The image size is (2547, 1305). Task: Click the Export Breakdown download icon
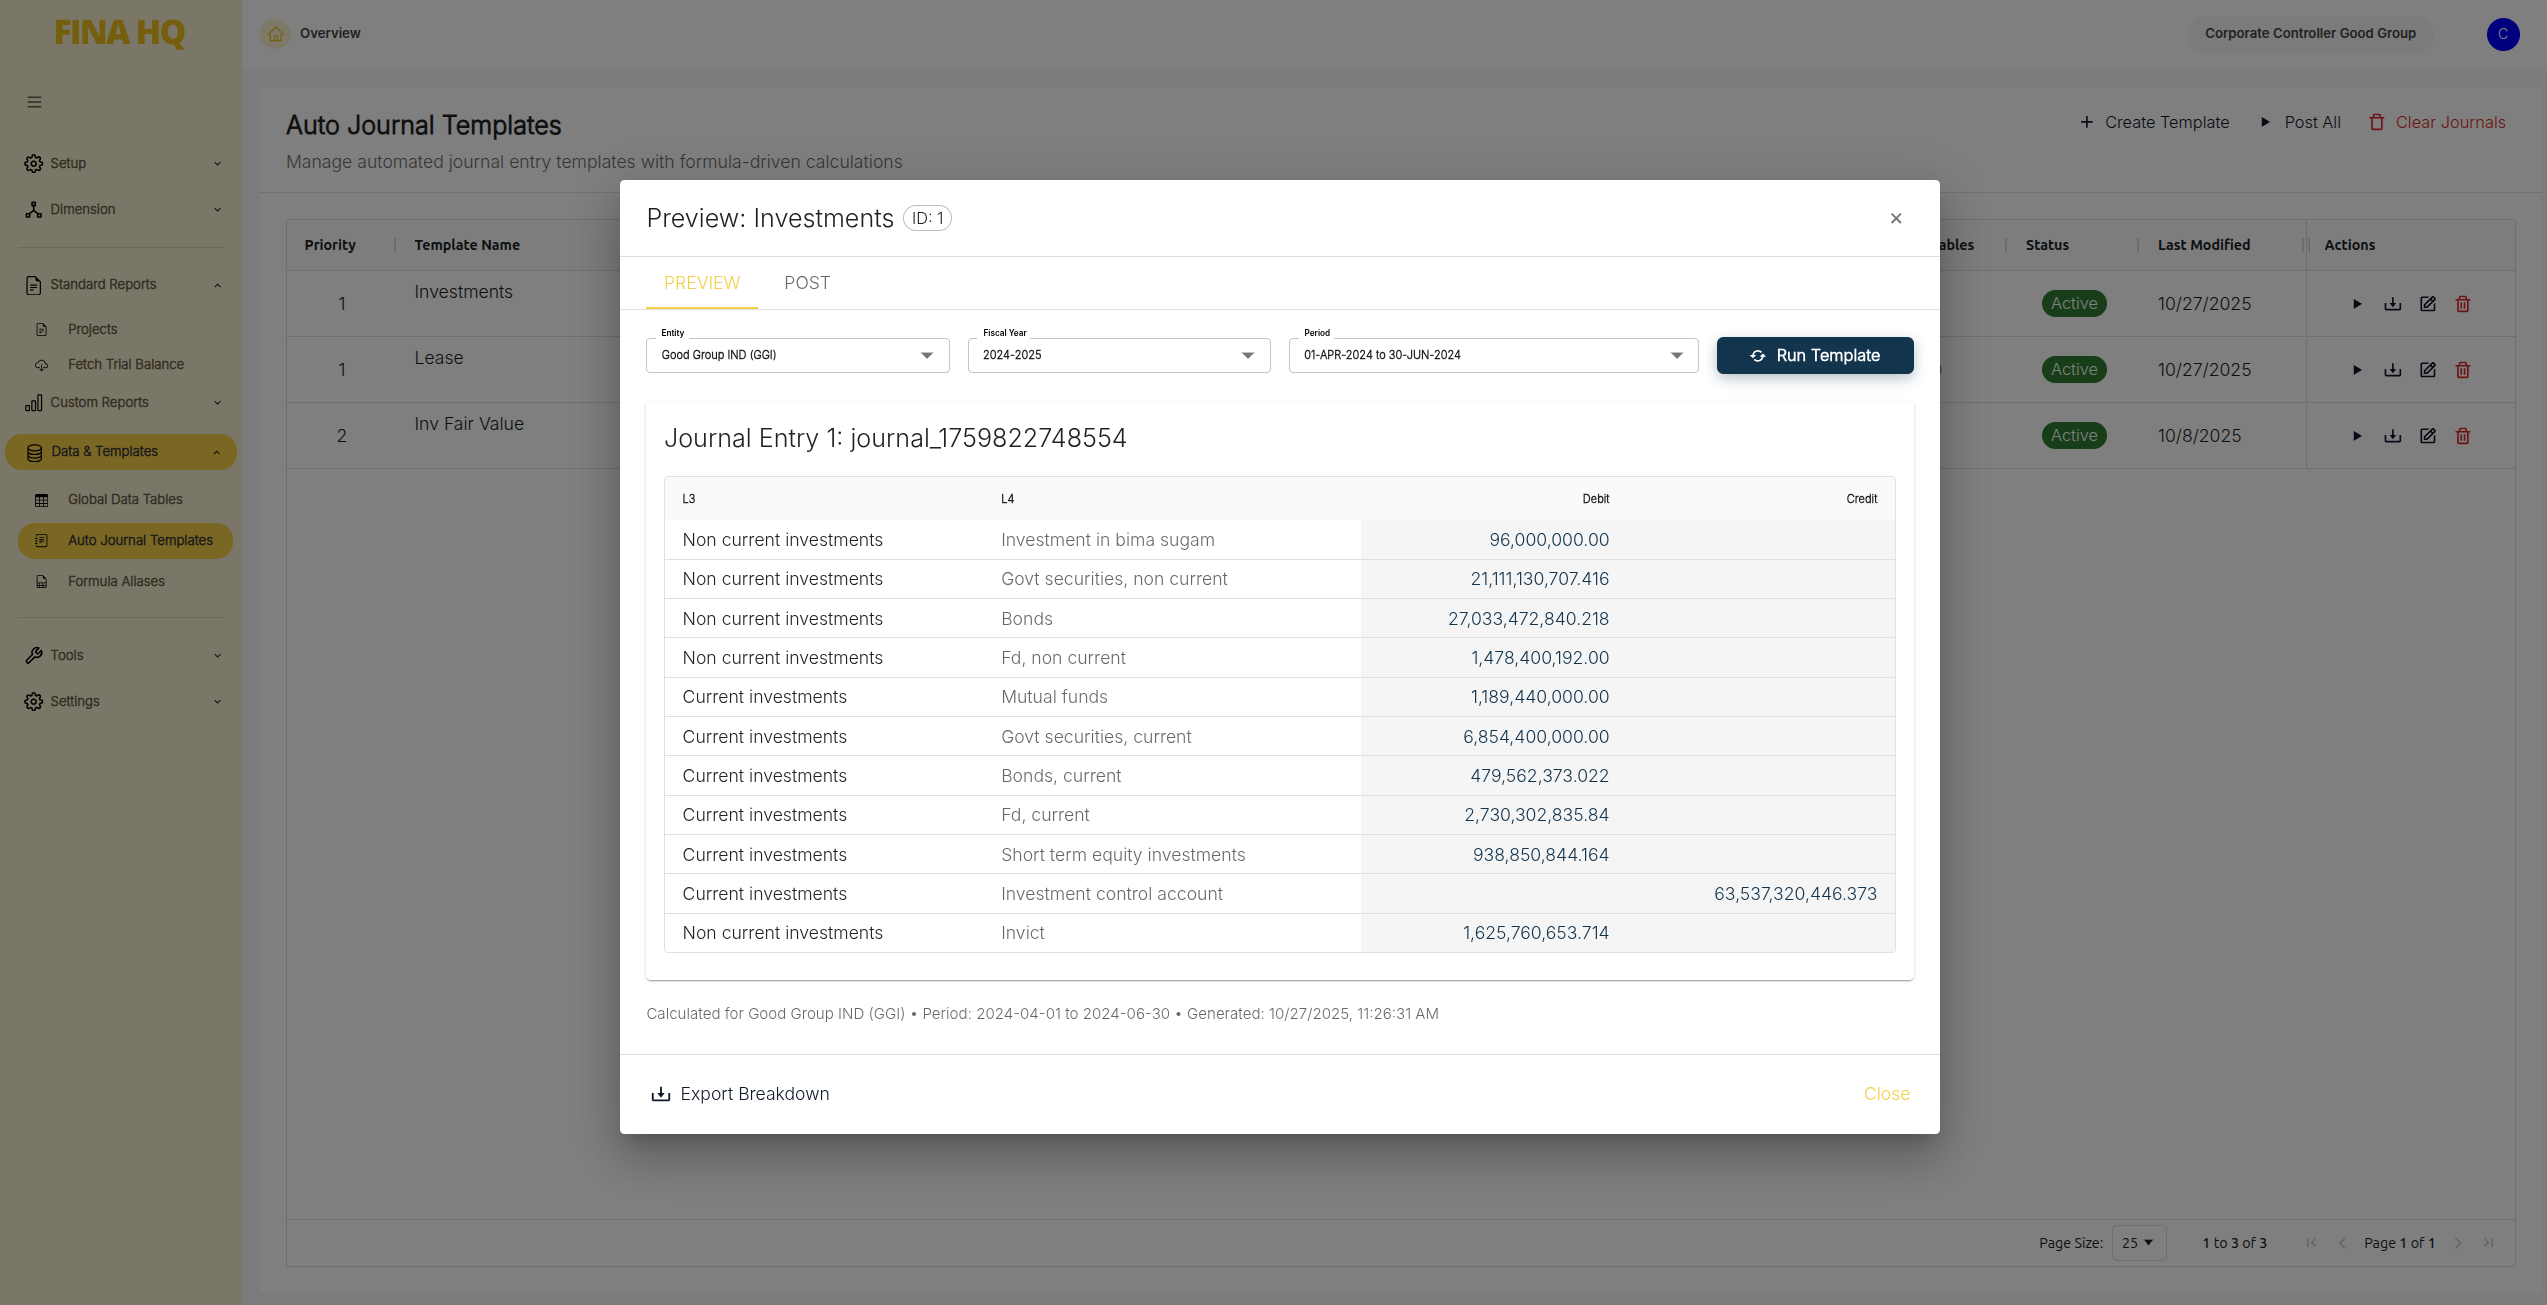660,1094
